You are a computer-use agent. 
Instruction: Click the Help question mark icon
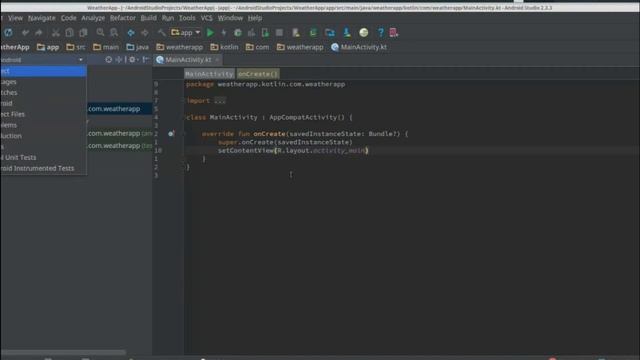pos(380,33)
